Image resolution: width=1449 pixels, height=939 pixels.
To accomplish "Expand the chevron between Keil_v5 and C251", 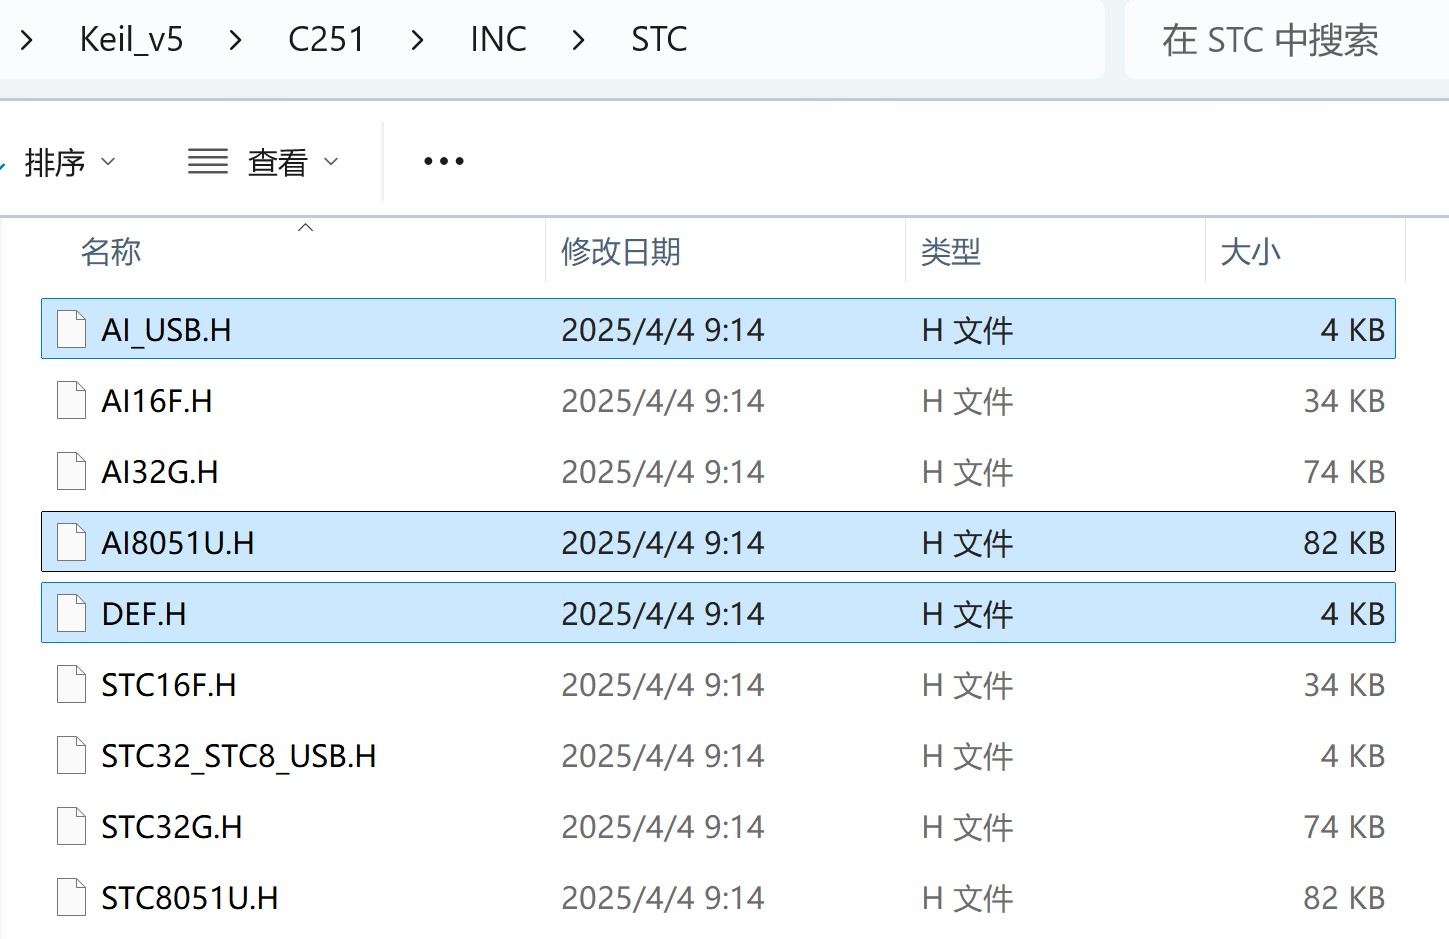I will point(235,40).
